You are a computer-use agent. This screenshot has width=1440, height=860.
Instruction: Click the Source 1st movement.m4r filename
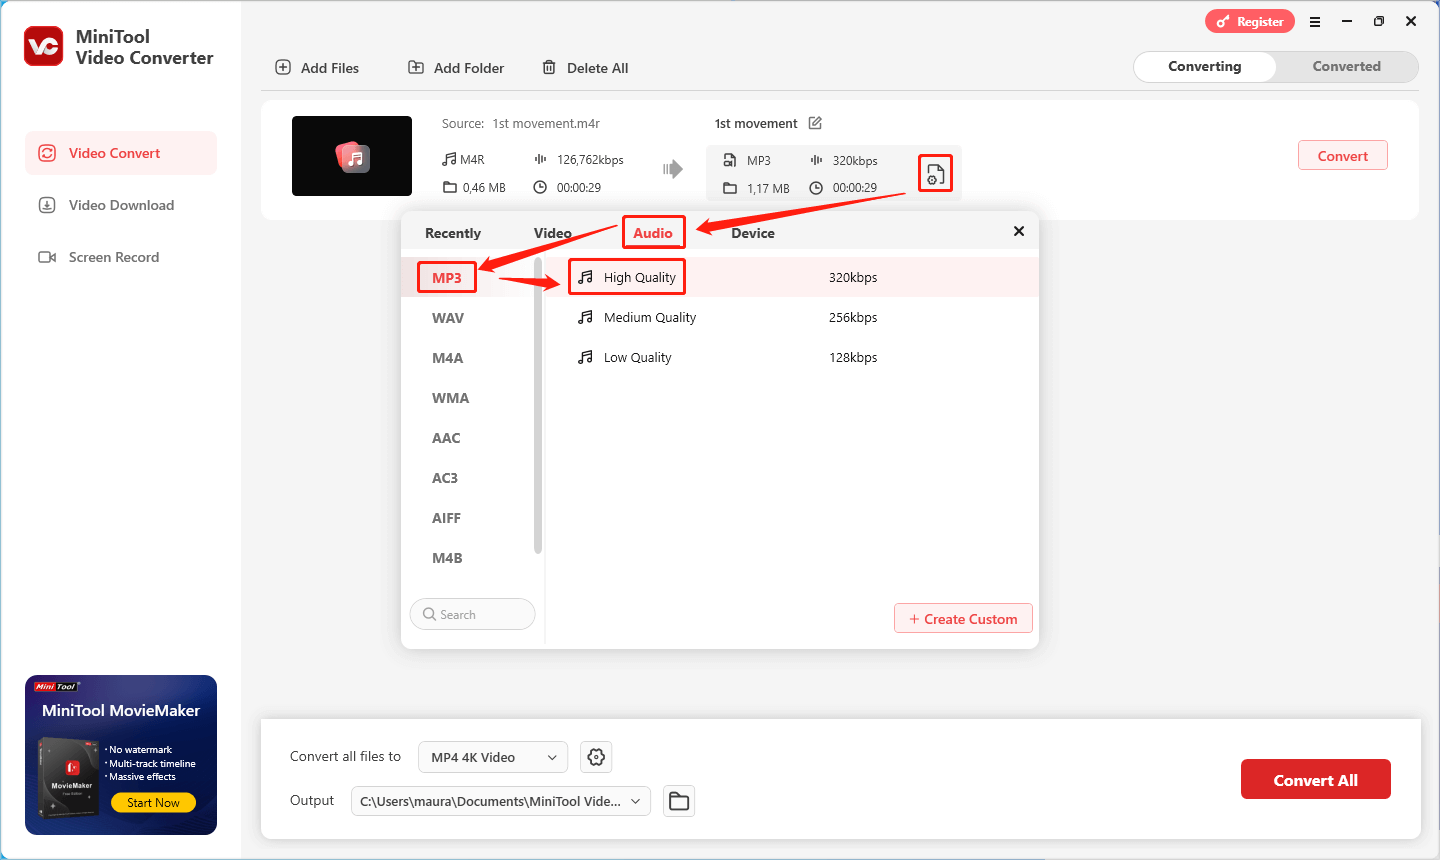pyautogui.click(x=546, y=123)
